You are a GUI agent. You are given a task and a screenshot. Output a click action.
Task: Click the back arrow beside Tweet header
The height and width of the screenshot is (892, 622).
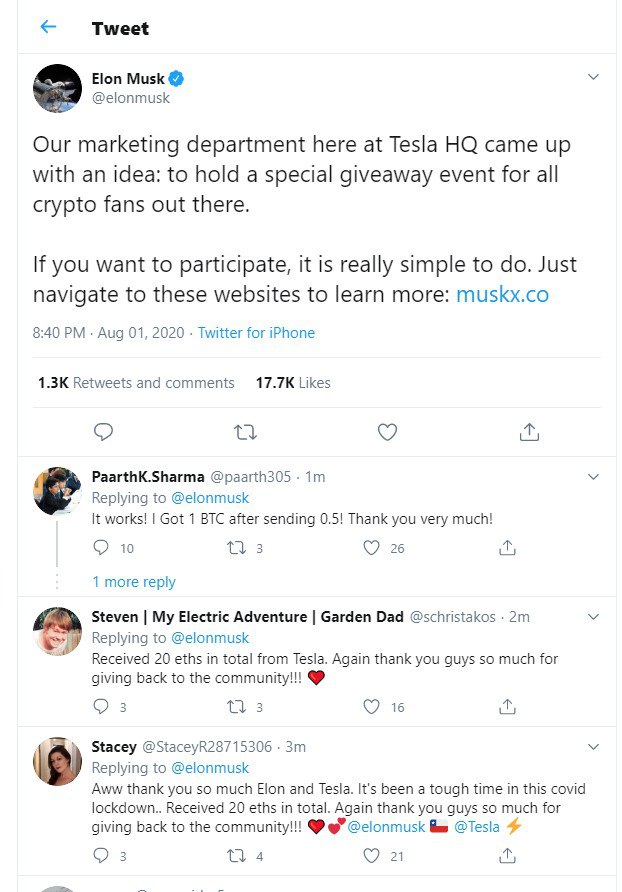click(x=48, y=27)
